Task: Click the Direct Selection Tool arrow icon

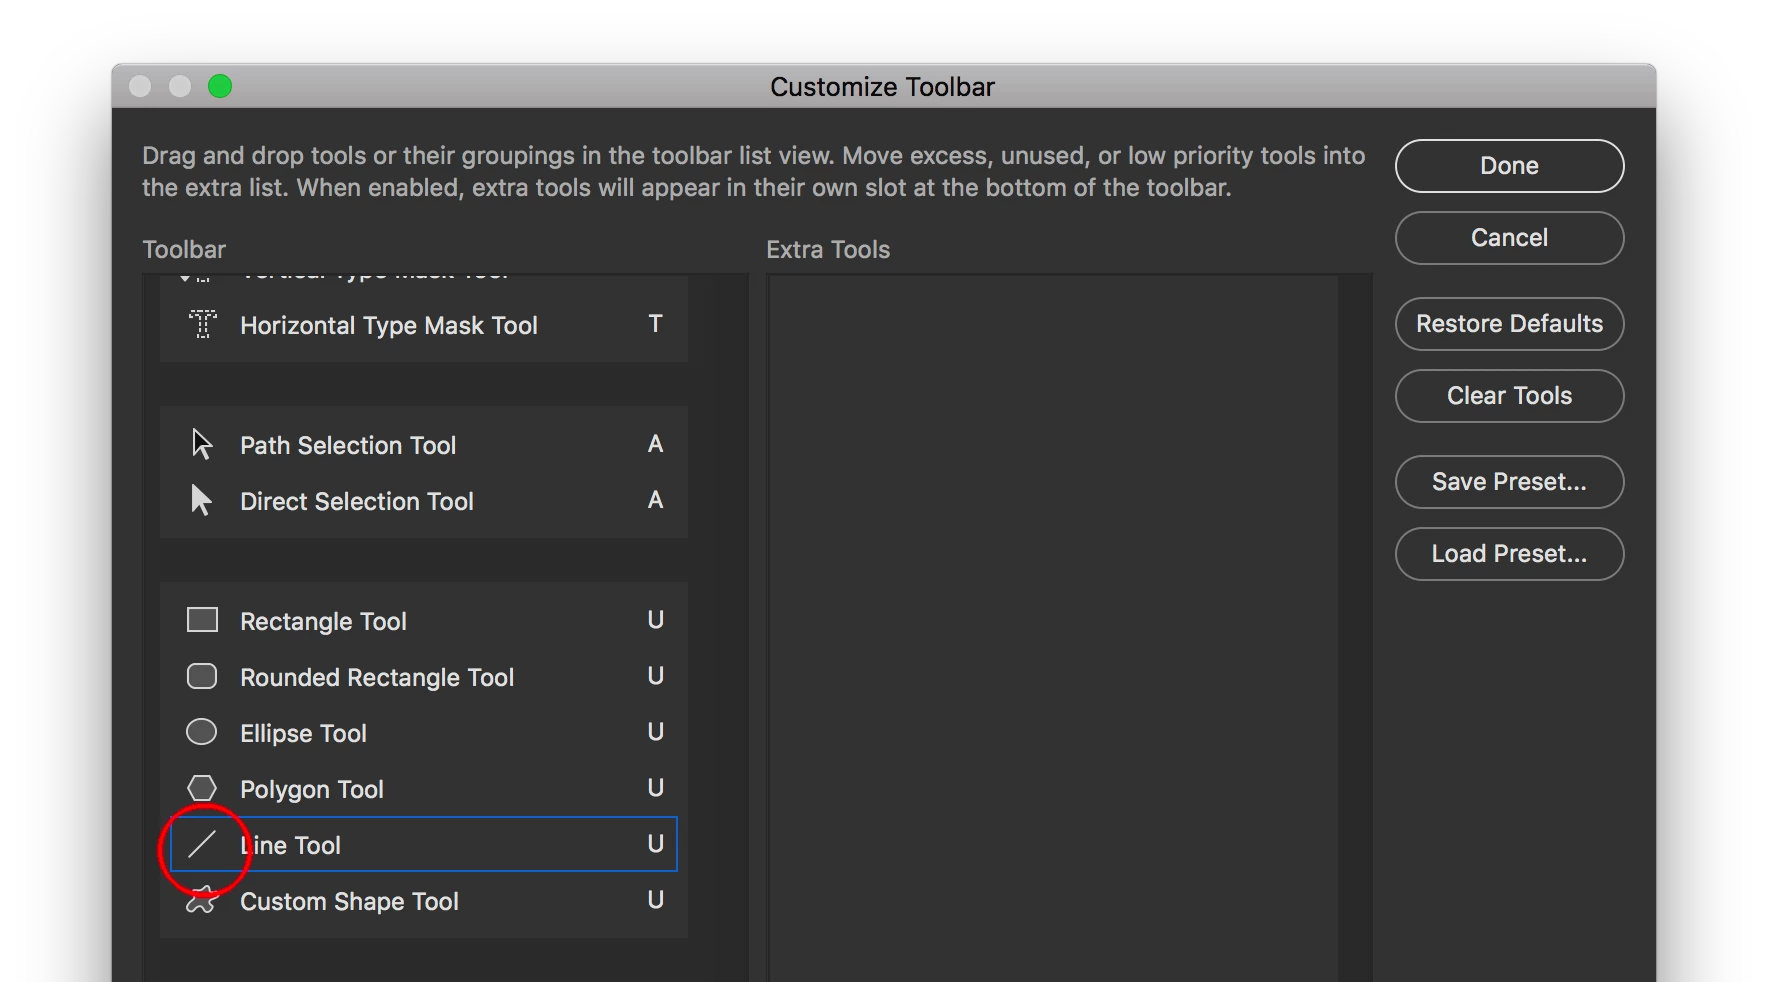Action: click(x=202, y=500)
